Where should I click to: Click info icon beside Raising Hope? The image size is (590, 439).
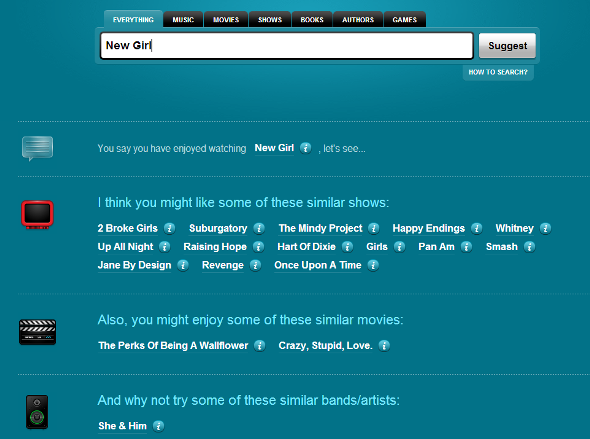[259, 247]
